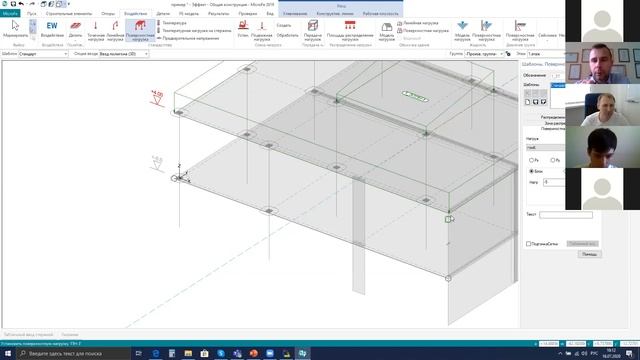This screenshot has width=640, height=360.
Task: Expand the quick access toolbar arrow
Action: [x=69, y=4]
